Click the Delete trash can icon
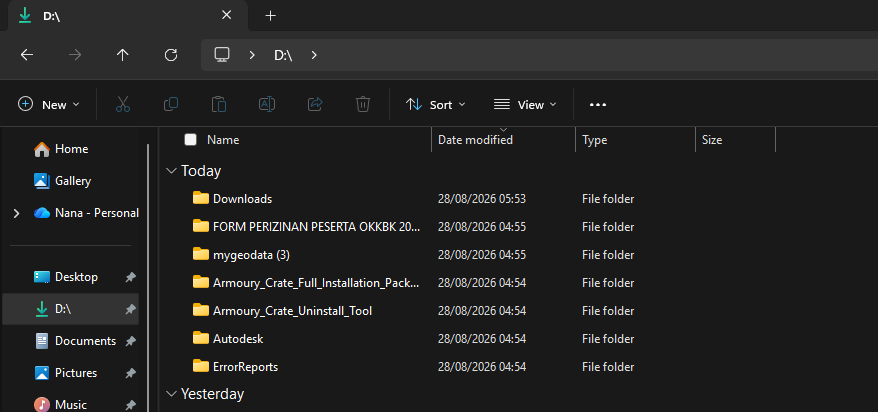 pyautogui.click(x=363, y=104)
